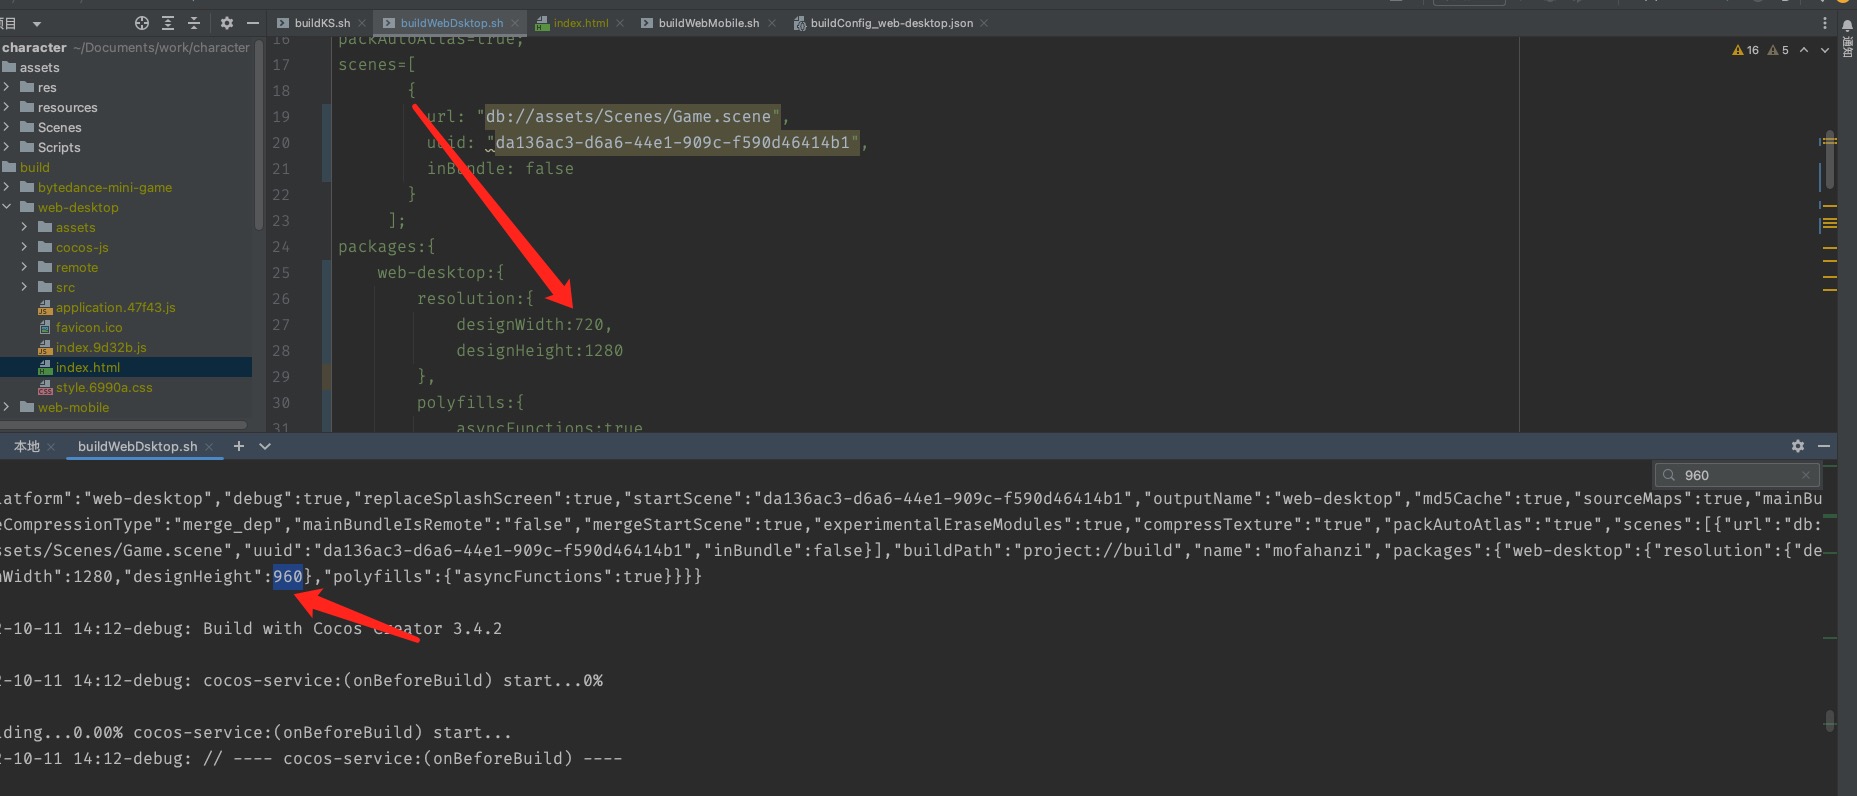This screenshot has height=796, width=1857.
Task: Click the web-mobile folder icon
Action: click(x=27, y=407)
